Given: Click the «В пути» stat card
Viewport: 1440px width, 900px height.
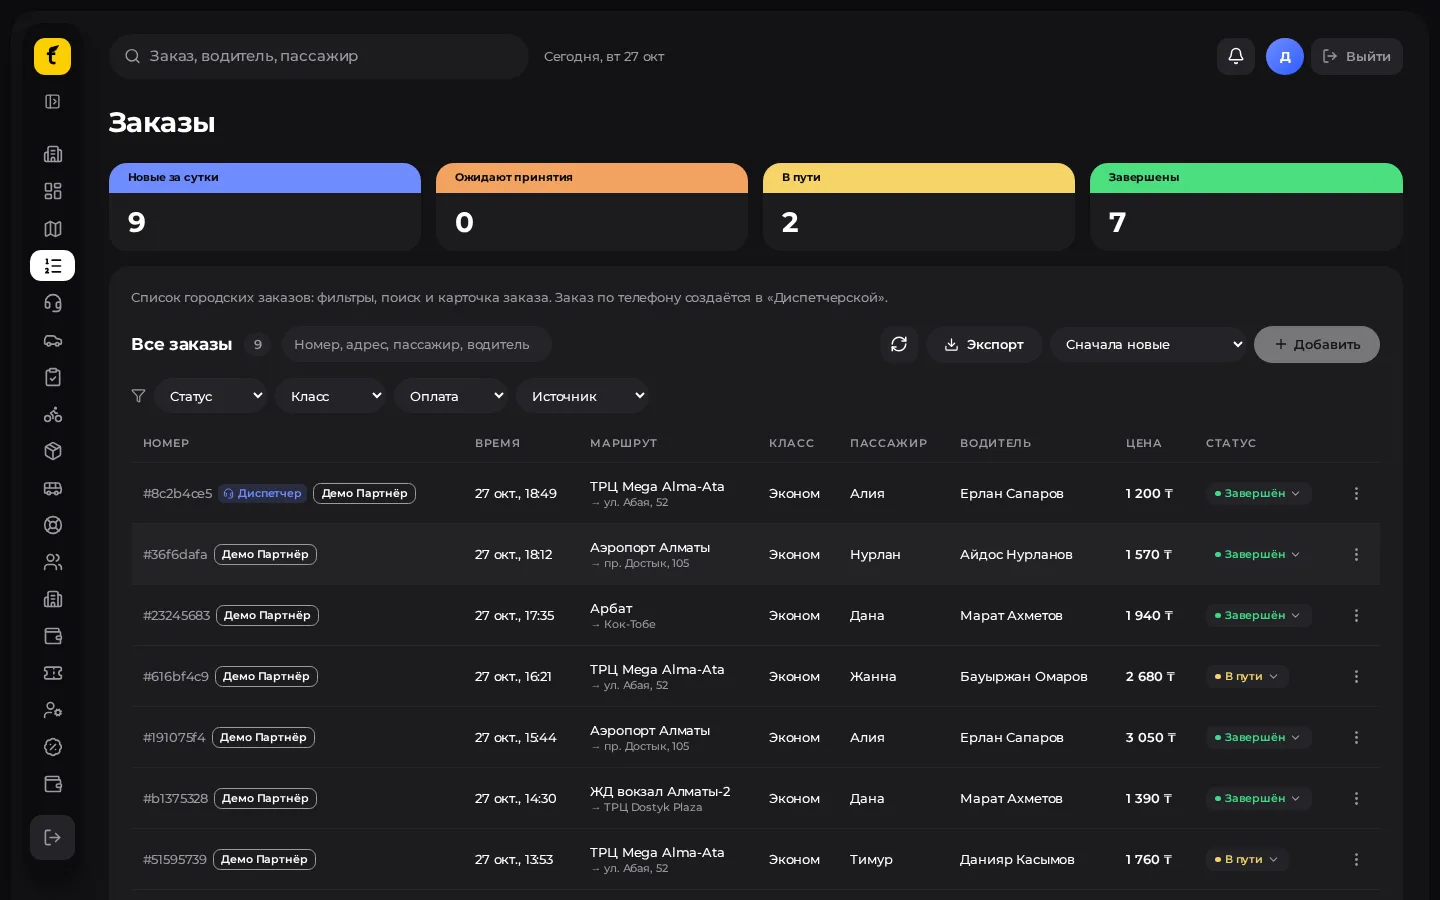Looking at the screenshot, I should click(x=919, y=207).
